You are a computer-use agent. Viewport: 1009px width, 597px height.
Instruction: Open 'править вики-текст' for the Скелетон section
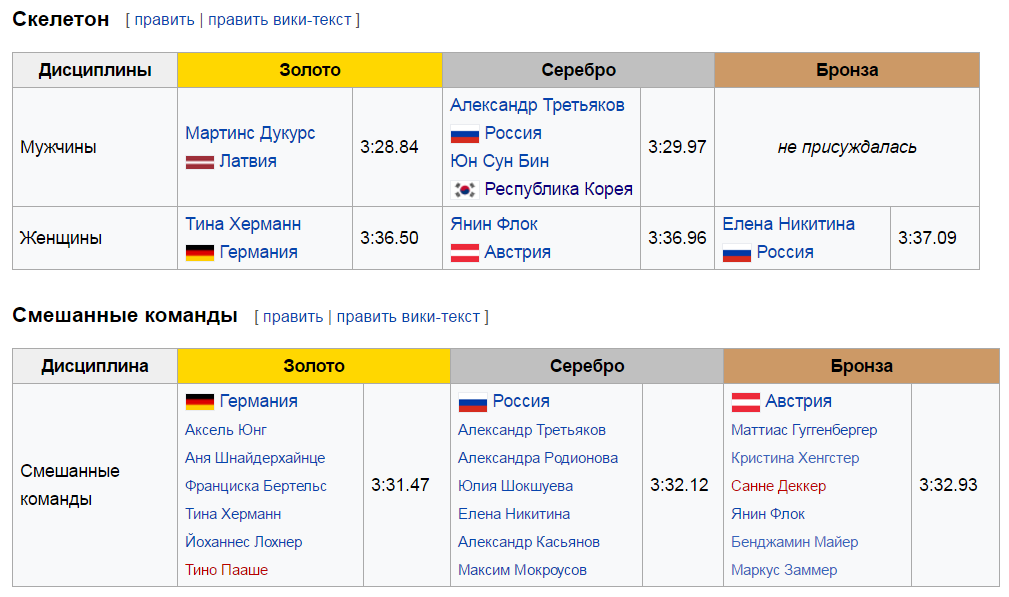point(280,20)
